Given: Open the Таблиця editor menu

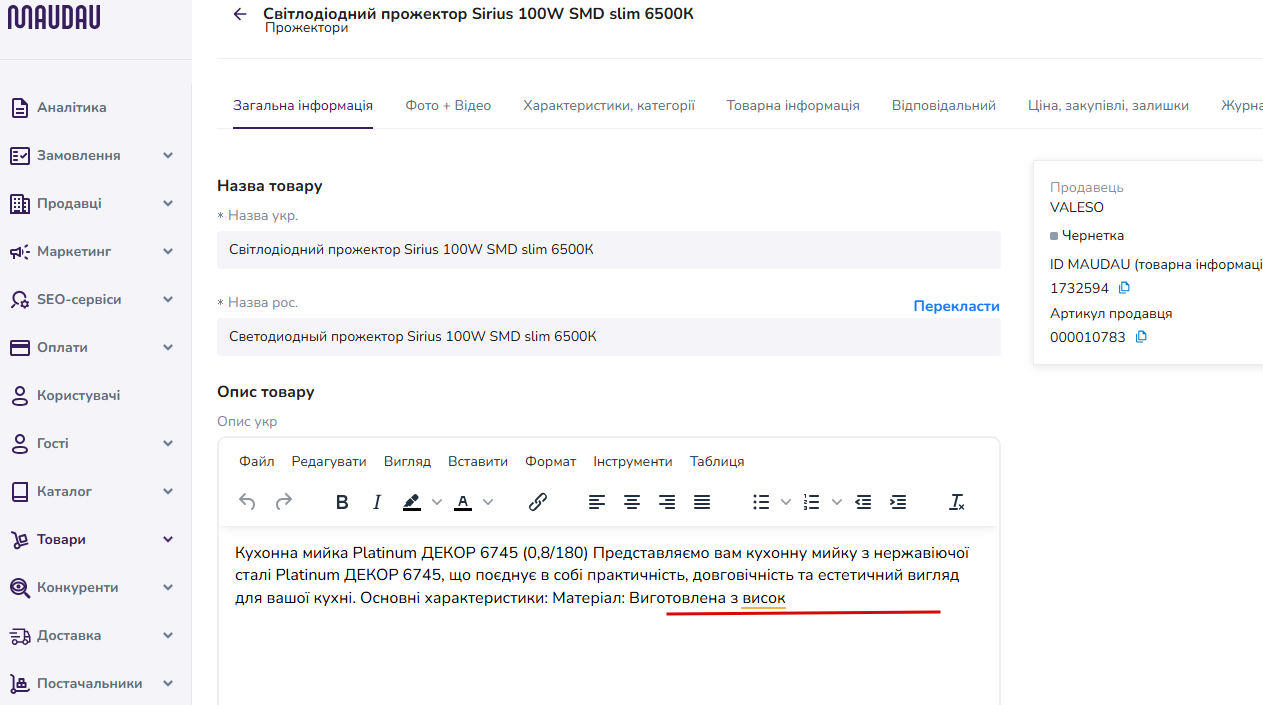Looking at the screenshot, I should click(717, 462).
